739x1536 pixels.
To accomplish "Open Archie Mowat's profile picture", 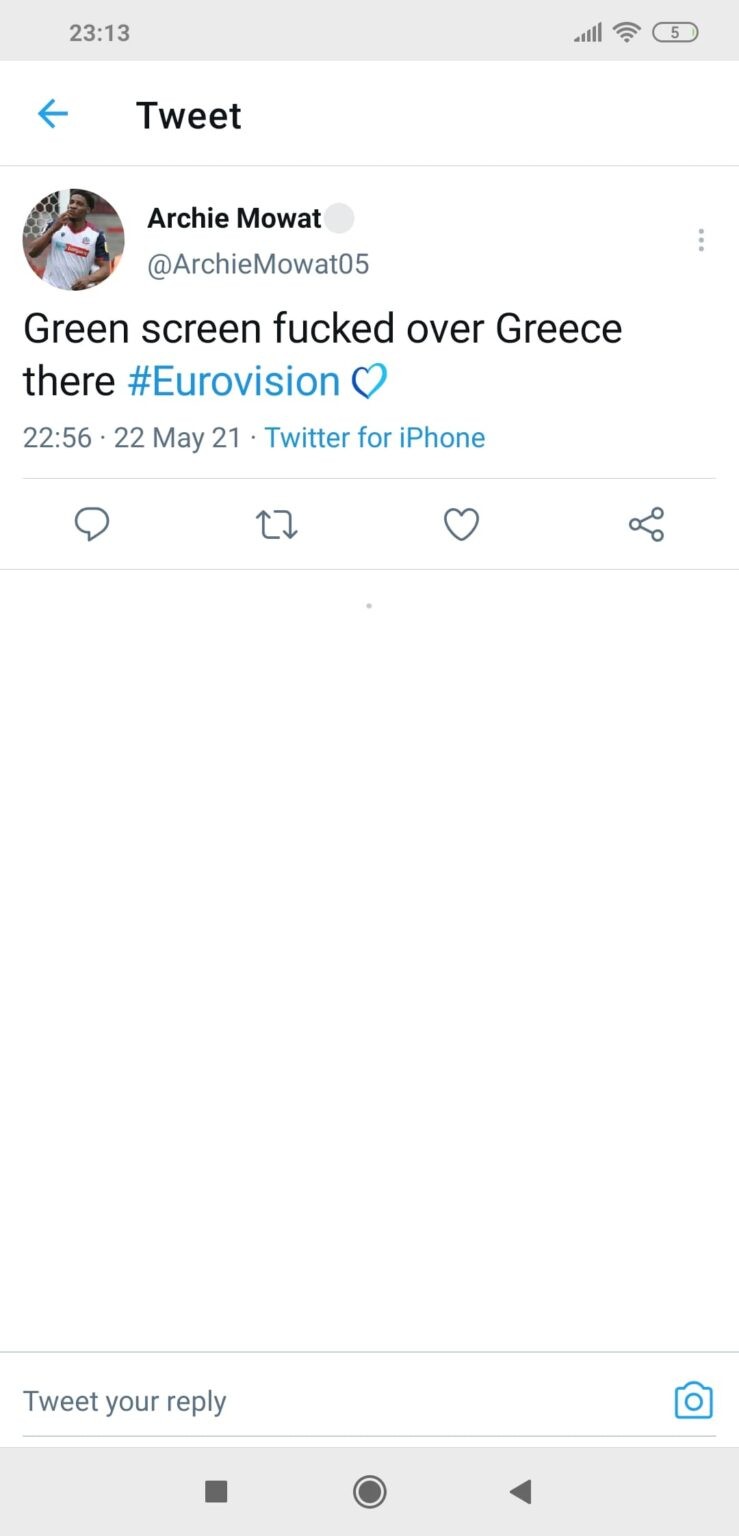I will 74,240.
